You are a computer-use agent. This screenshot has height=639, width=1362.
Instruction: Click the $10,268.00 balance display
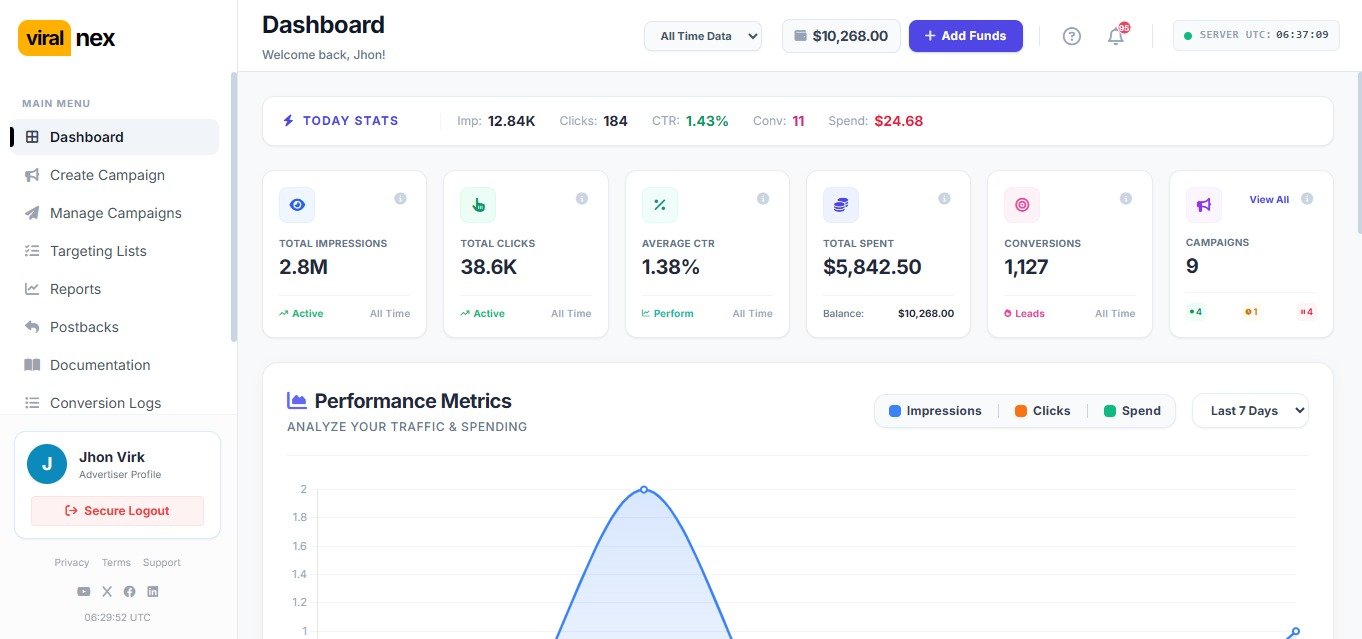coord(841,36)
